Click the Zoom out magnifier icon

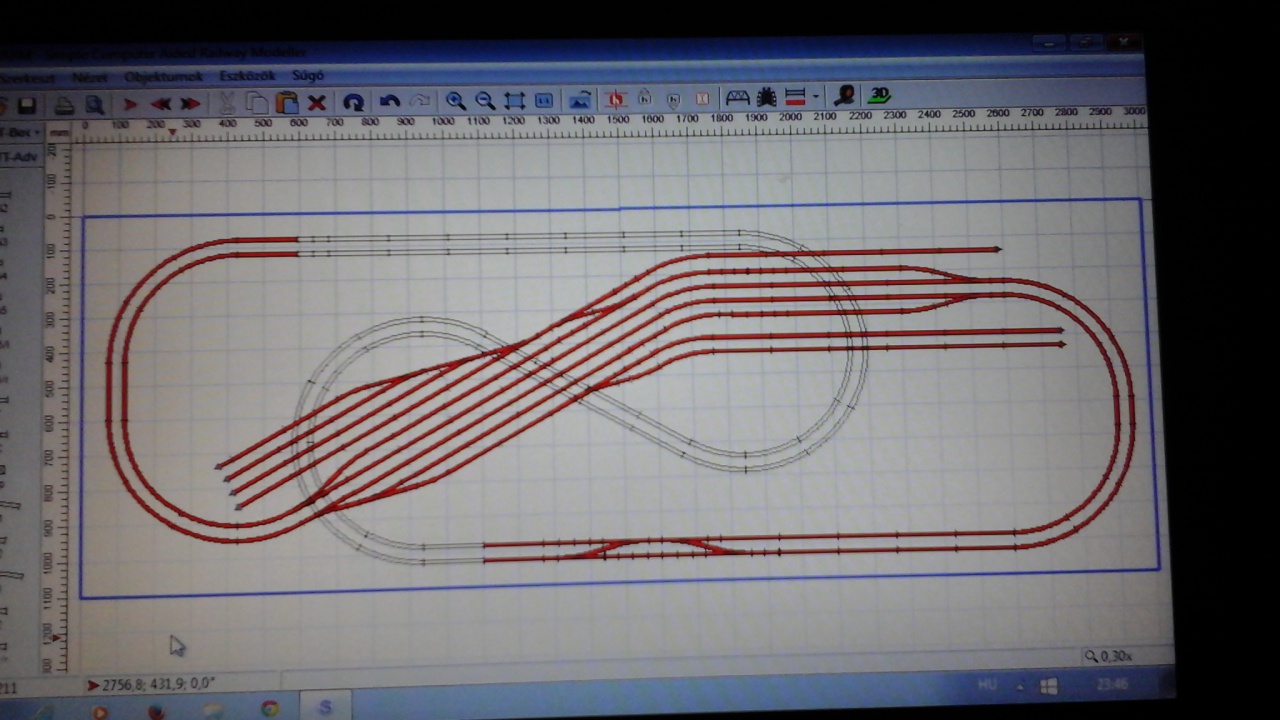485,101
